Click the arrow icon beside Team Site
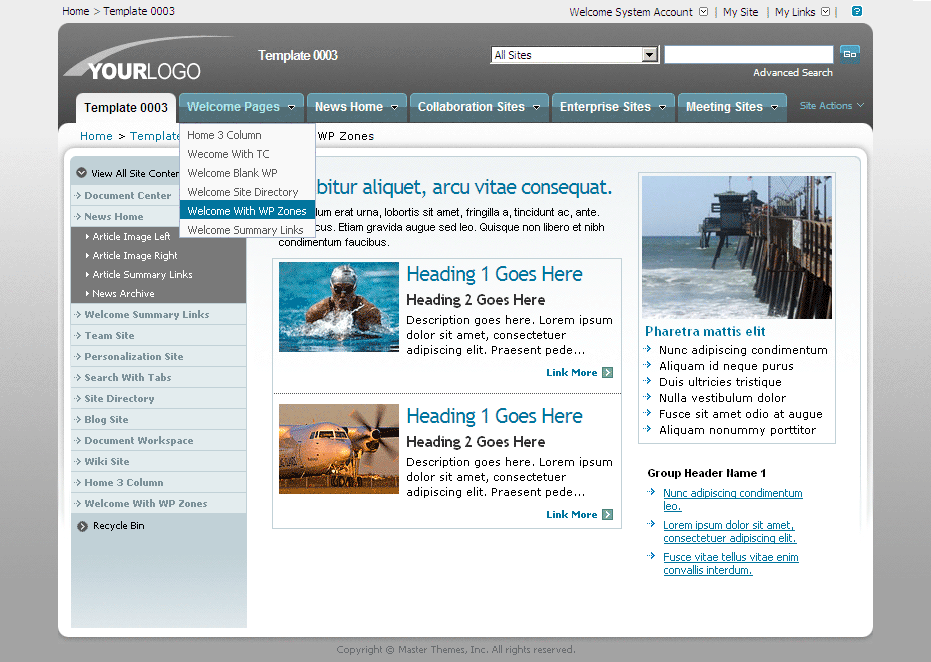Screen dimensions: 931x662 point(77,335)
